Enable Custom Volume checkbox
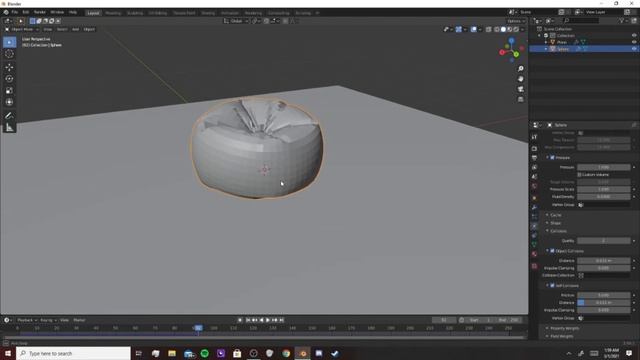The width and height of the screenshot is (640, 360). click(x=580, y=175)
